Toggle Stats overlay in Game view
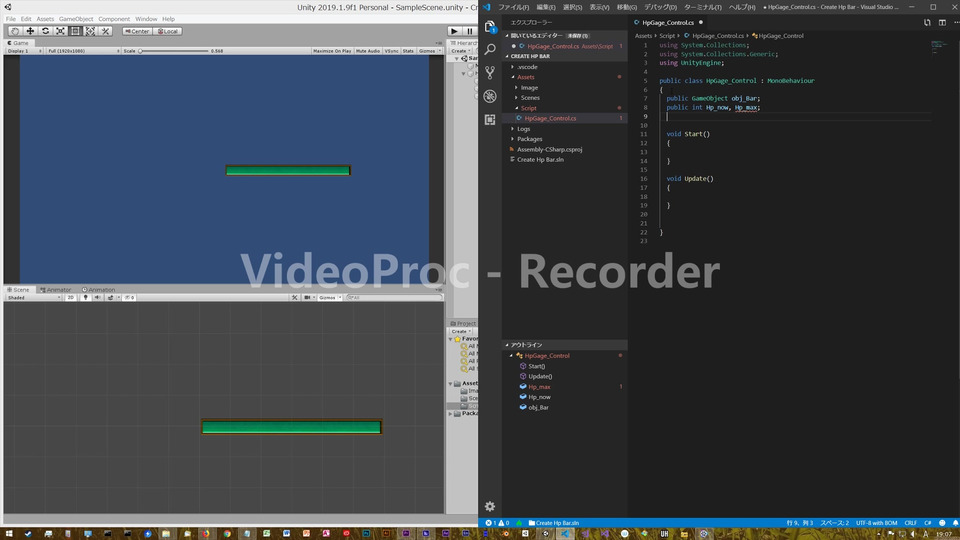This screenshot has height=540, width=960. 408,51
